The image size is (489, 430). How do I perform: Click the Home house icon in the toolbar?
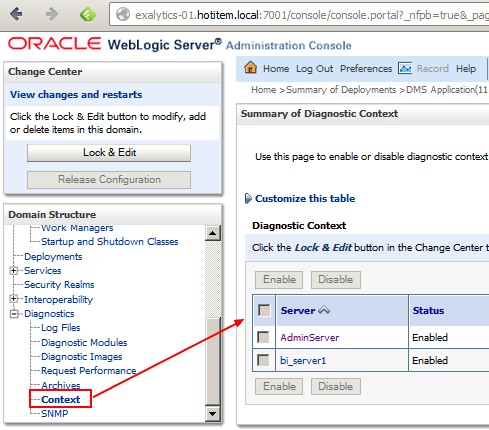pos(250,68)
